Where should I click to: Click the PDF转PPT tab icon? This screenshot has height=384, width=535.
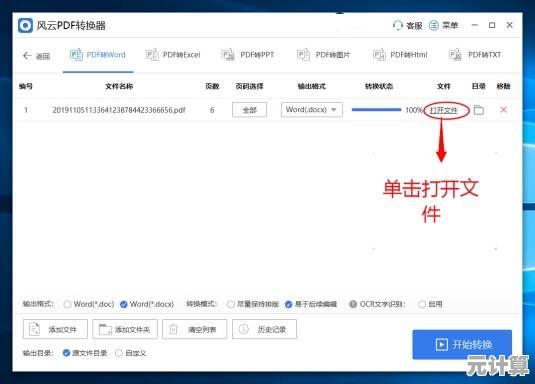pos(228,55)
